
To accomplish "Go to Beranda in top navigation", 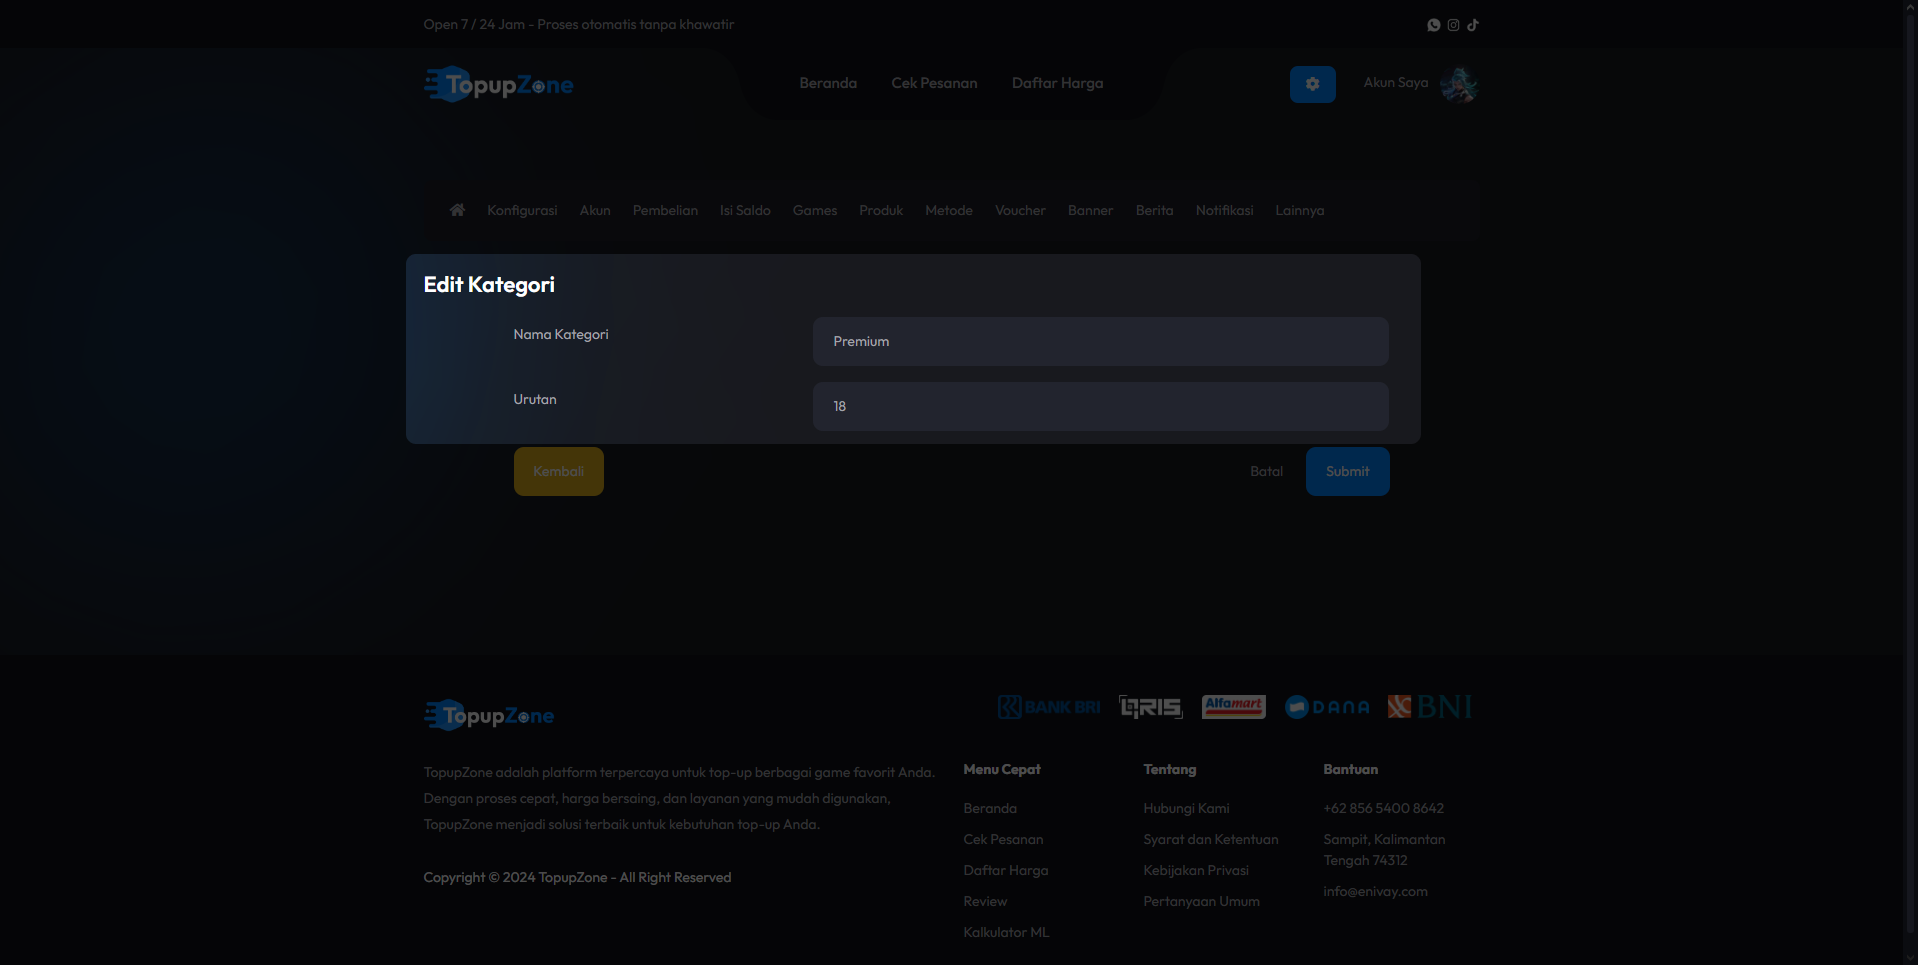I will 828,83.
